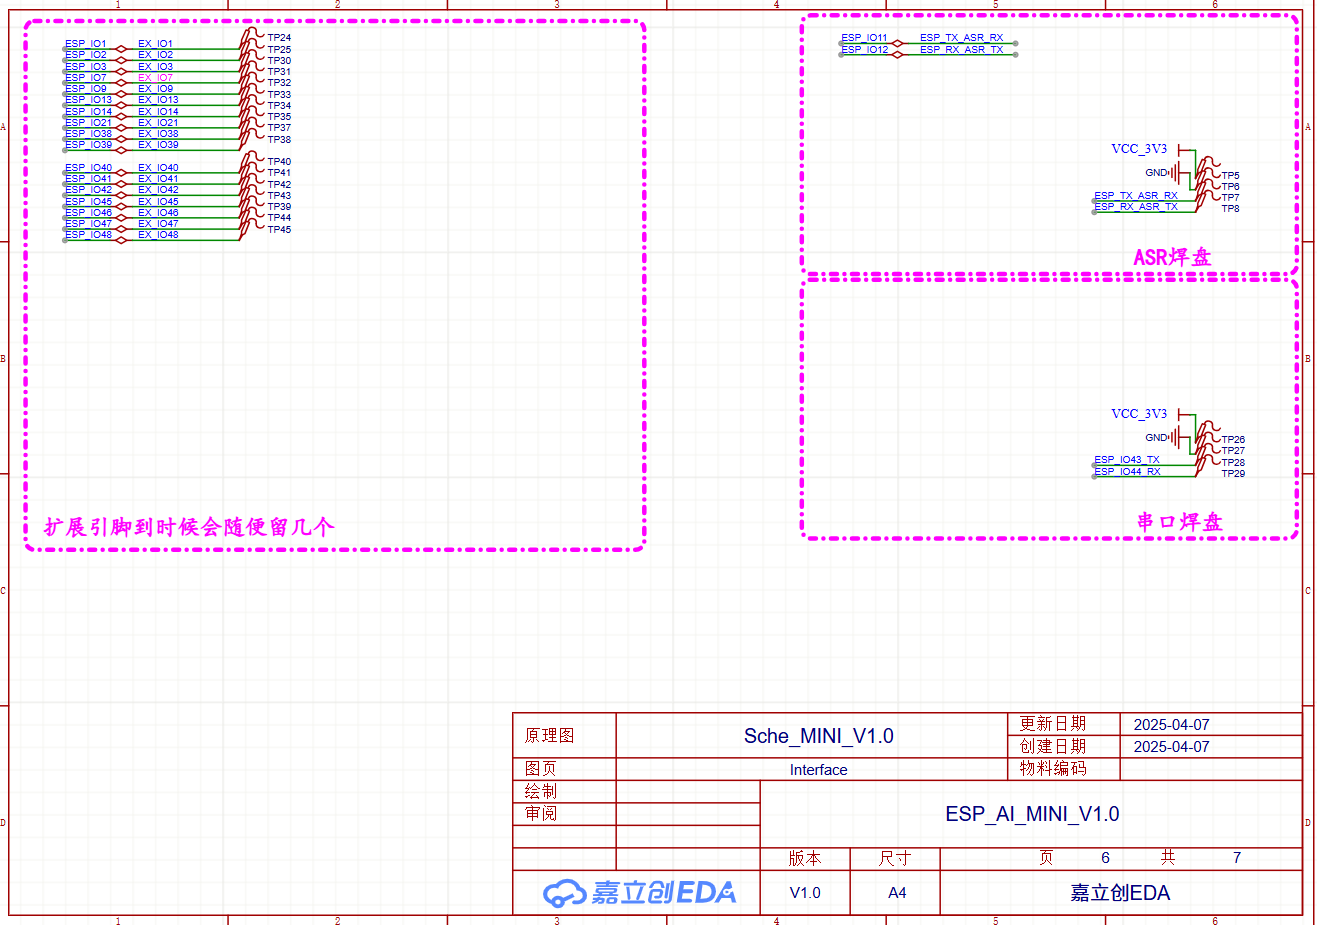Click test point designator TP29
The image size is (1317, 925).
pyautogui.click(x=1233, y=474)
